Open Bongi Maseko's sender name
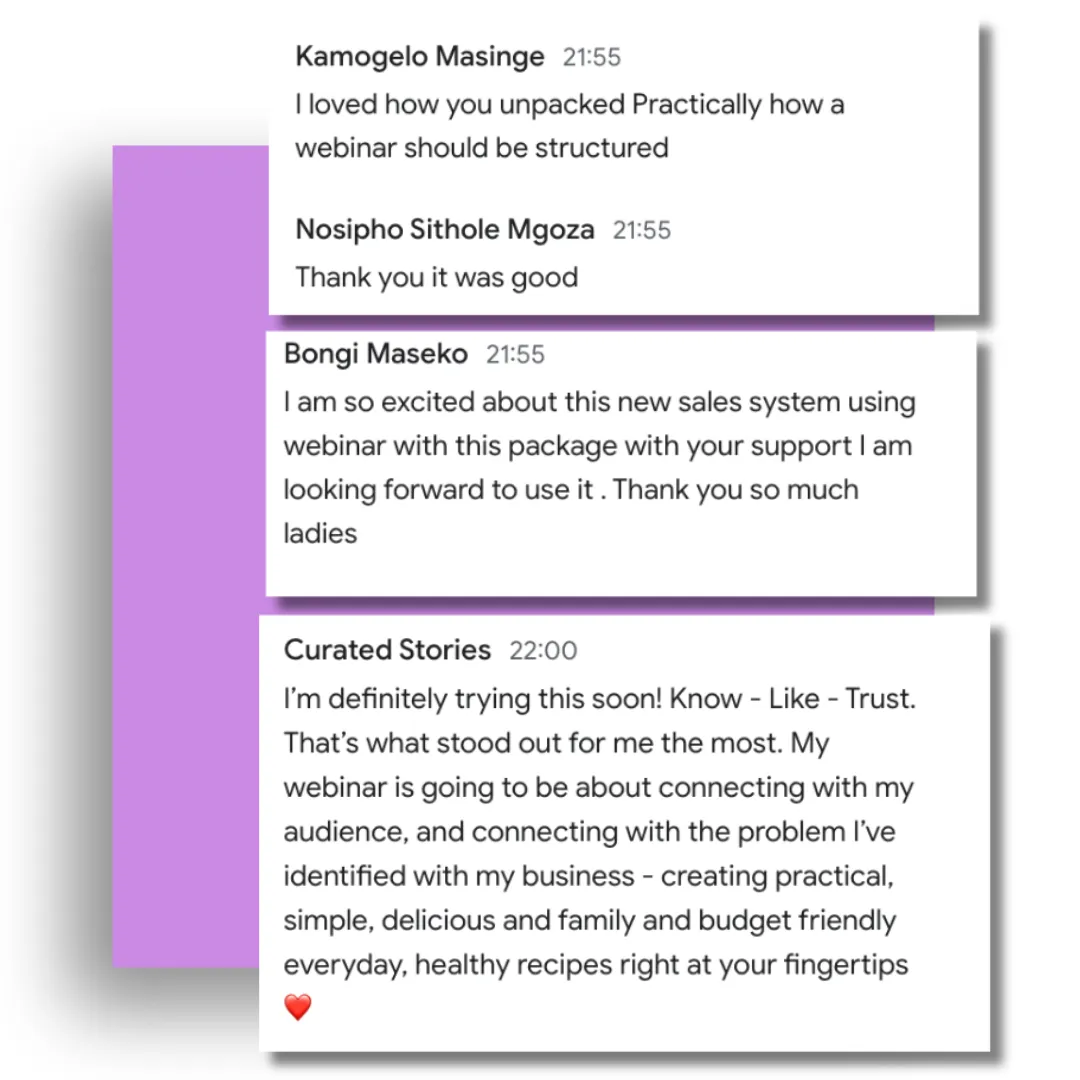 pos(375,353)
